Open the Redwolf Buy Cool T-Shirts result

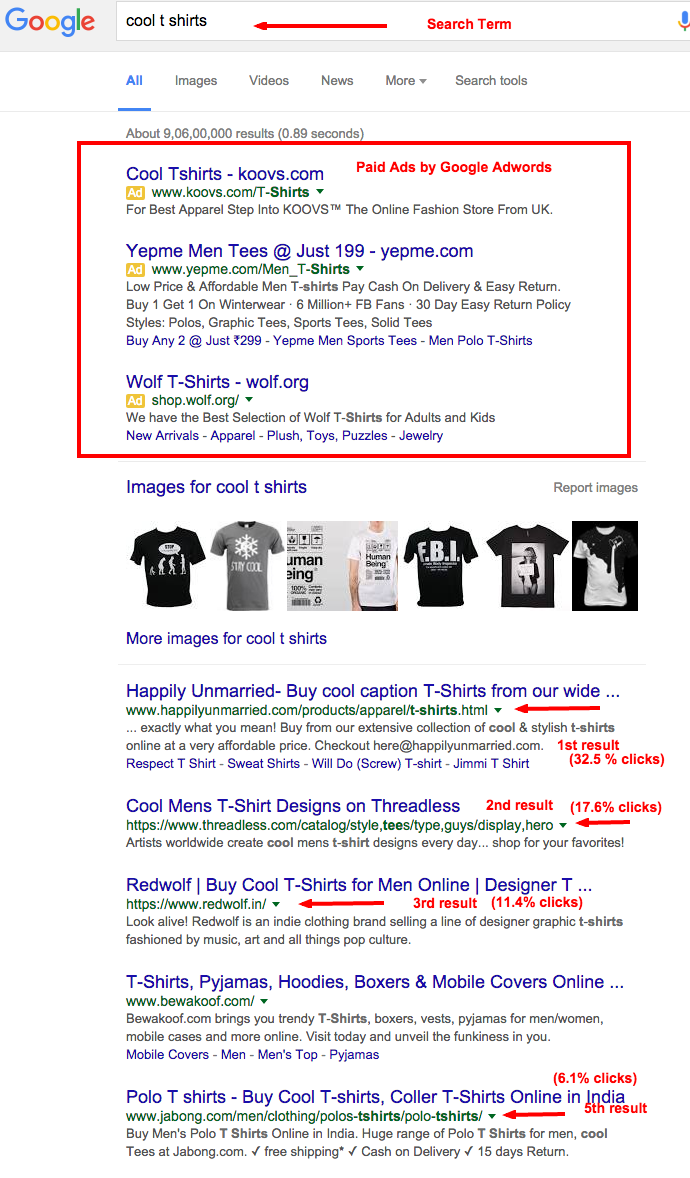pyautogui.click(x=359, y=885)
